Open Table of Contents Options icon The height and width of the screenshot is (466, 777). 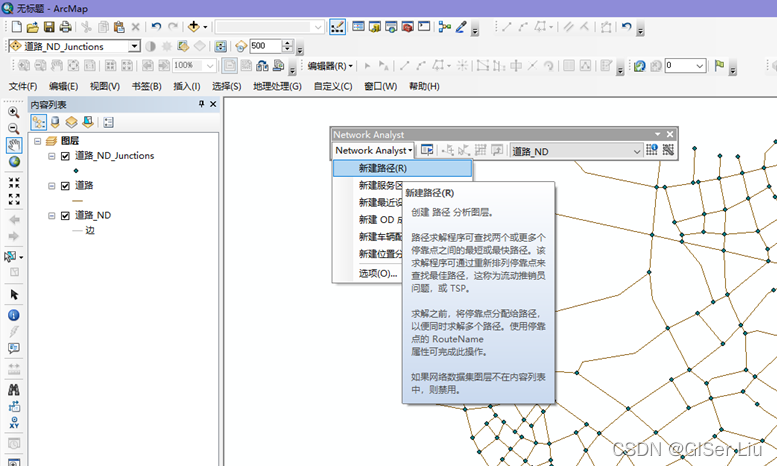pyautogui.click(x=109, y=122)
